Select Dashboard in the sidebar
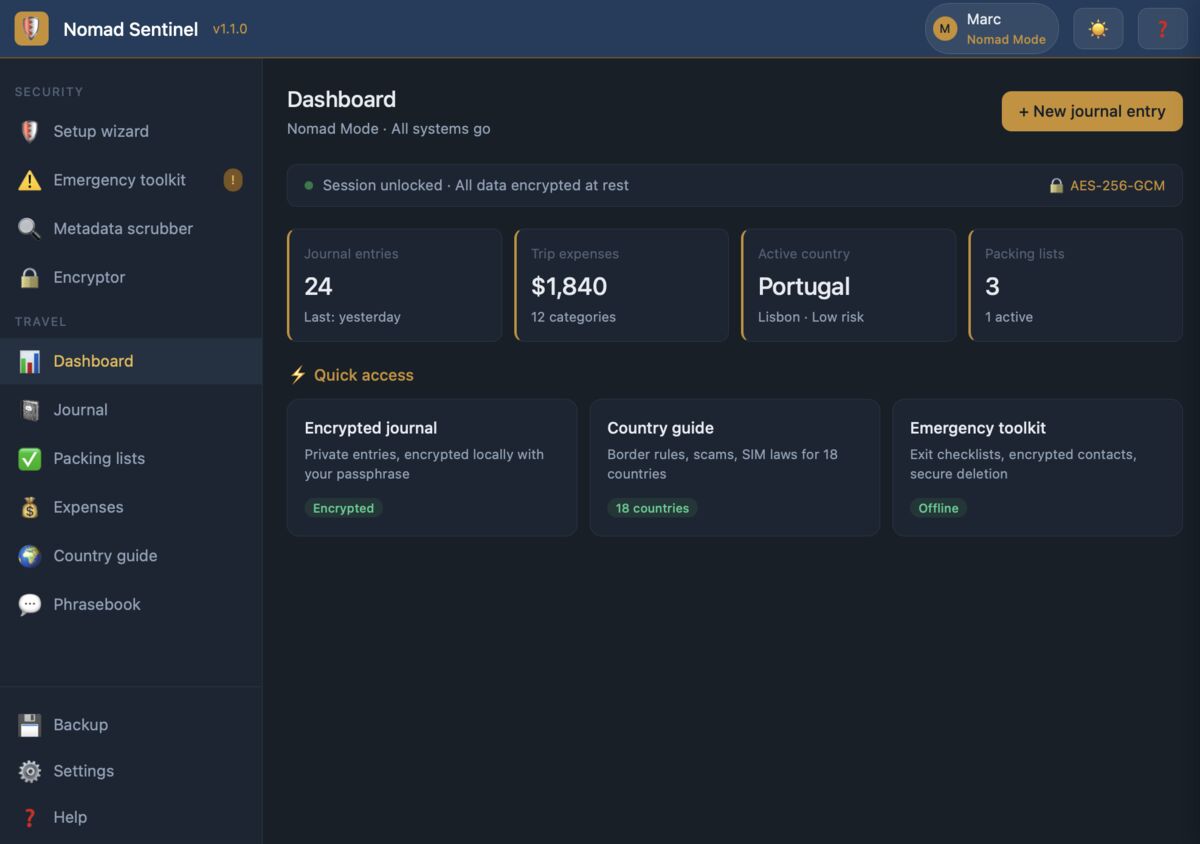The height and width of the screenshot is (844, 1200). pos(131,362)
